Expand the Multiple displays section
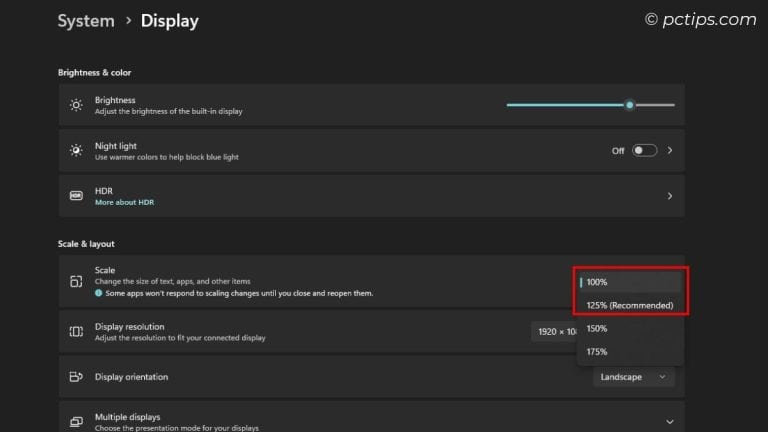This screenshot has height=432, width=768. click(669, 421)
